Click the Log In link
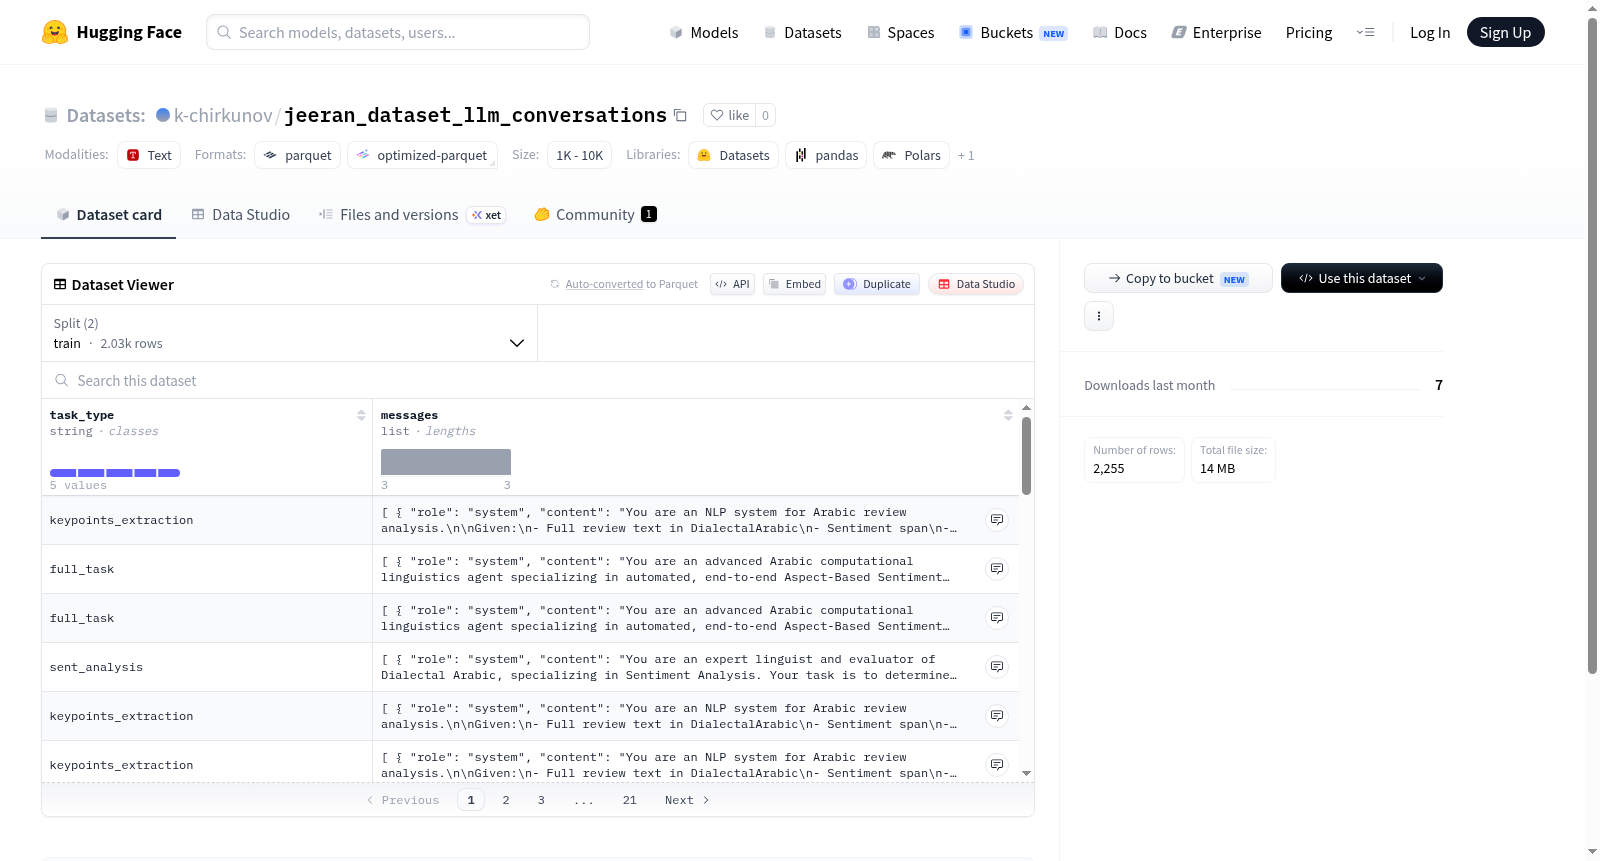The height and width of the screenshot is (861, 1600). 1430,32
